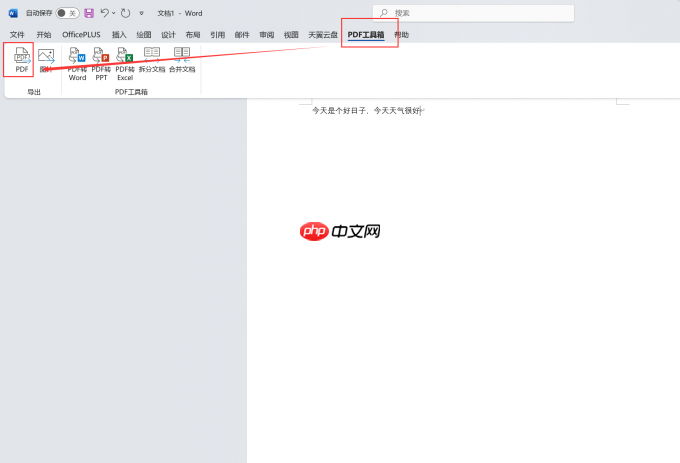Open PDF to Word converter

77,64
